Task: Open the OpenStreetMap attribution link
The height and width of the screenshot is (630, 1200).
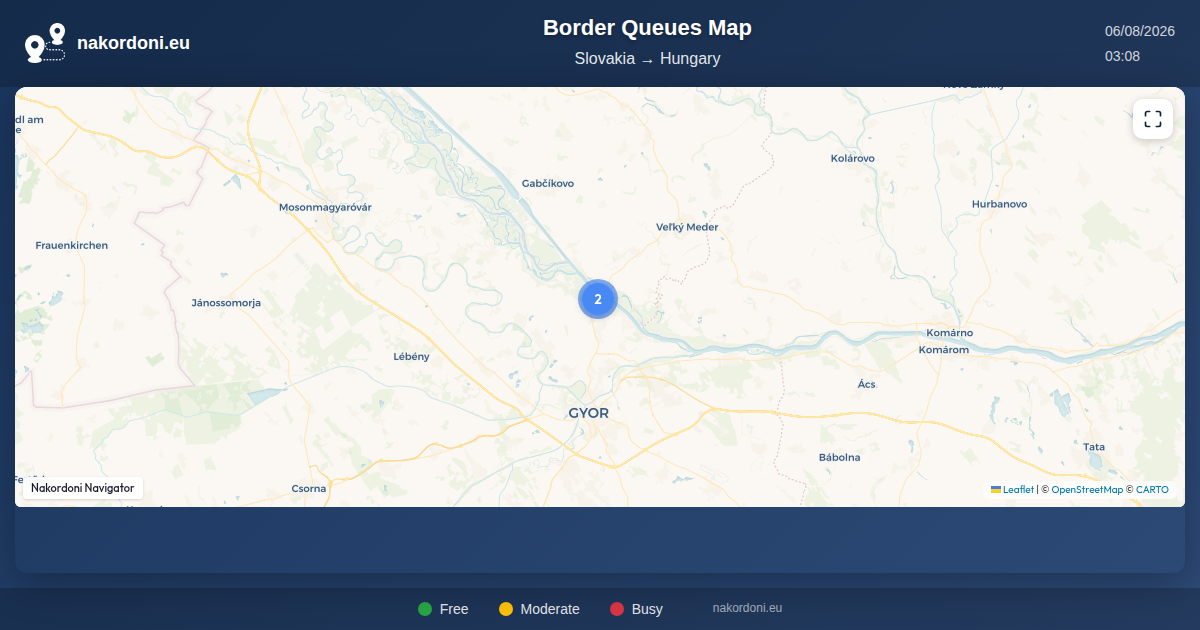Action: click(x=1087, y=490)
